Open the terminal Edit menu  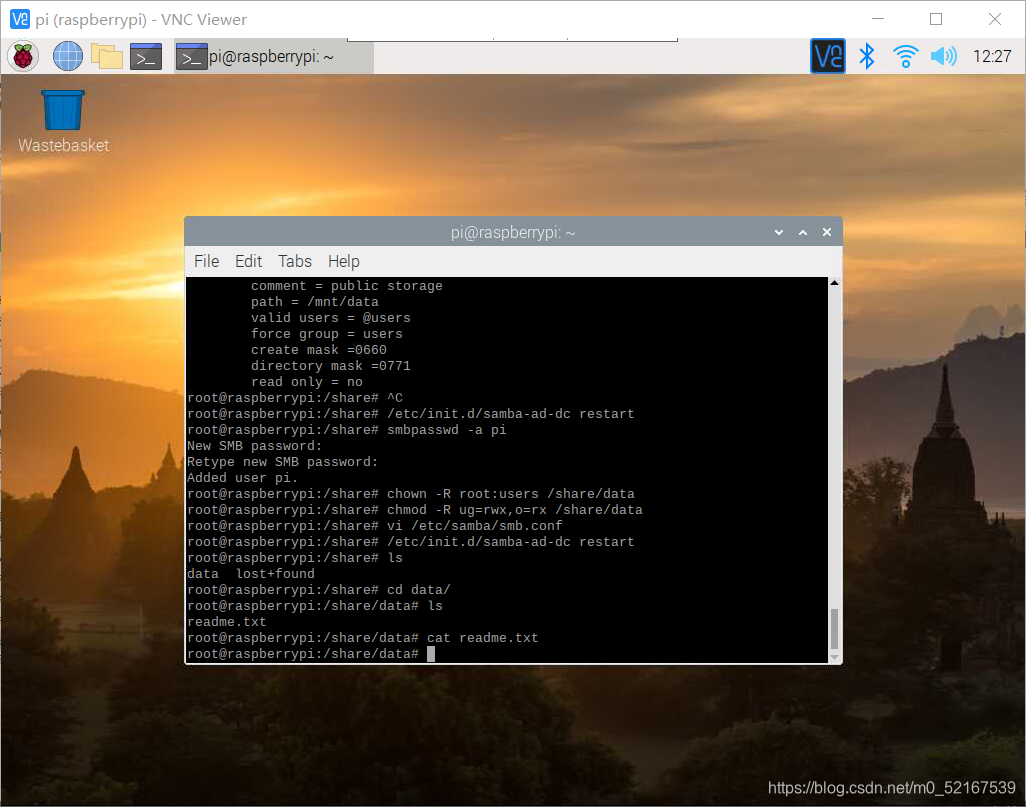249,261
